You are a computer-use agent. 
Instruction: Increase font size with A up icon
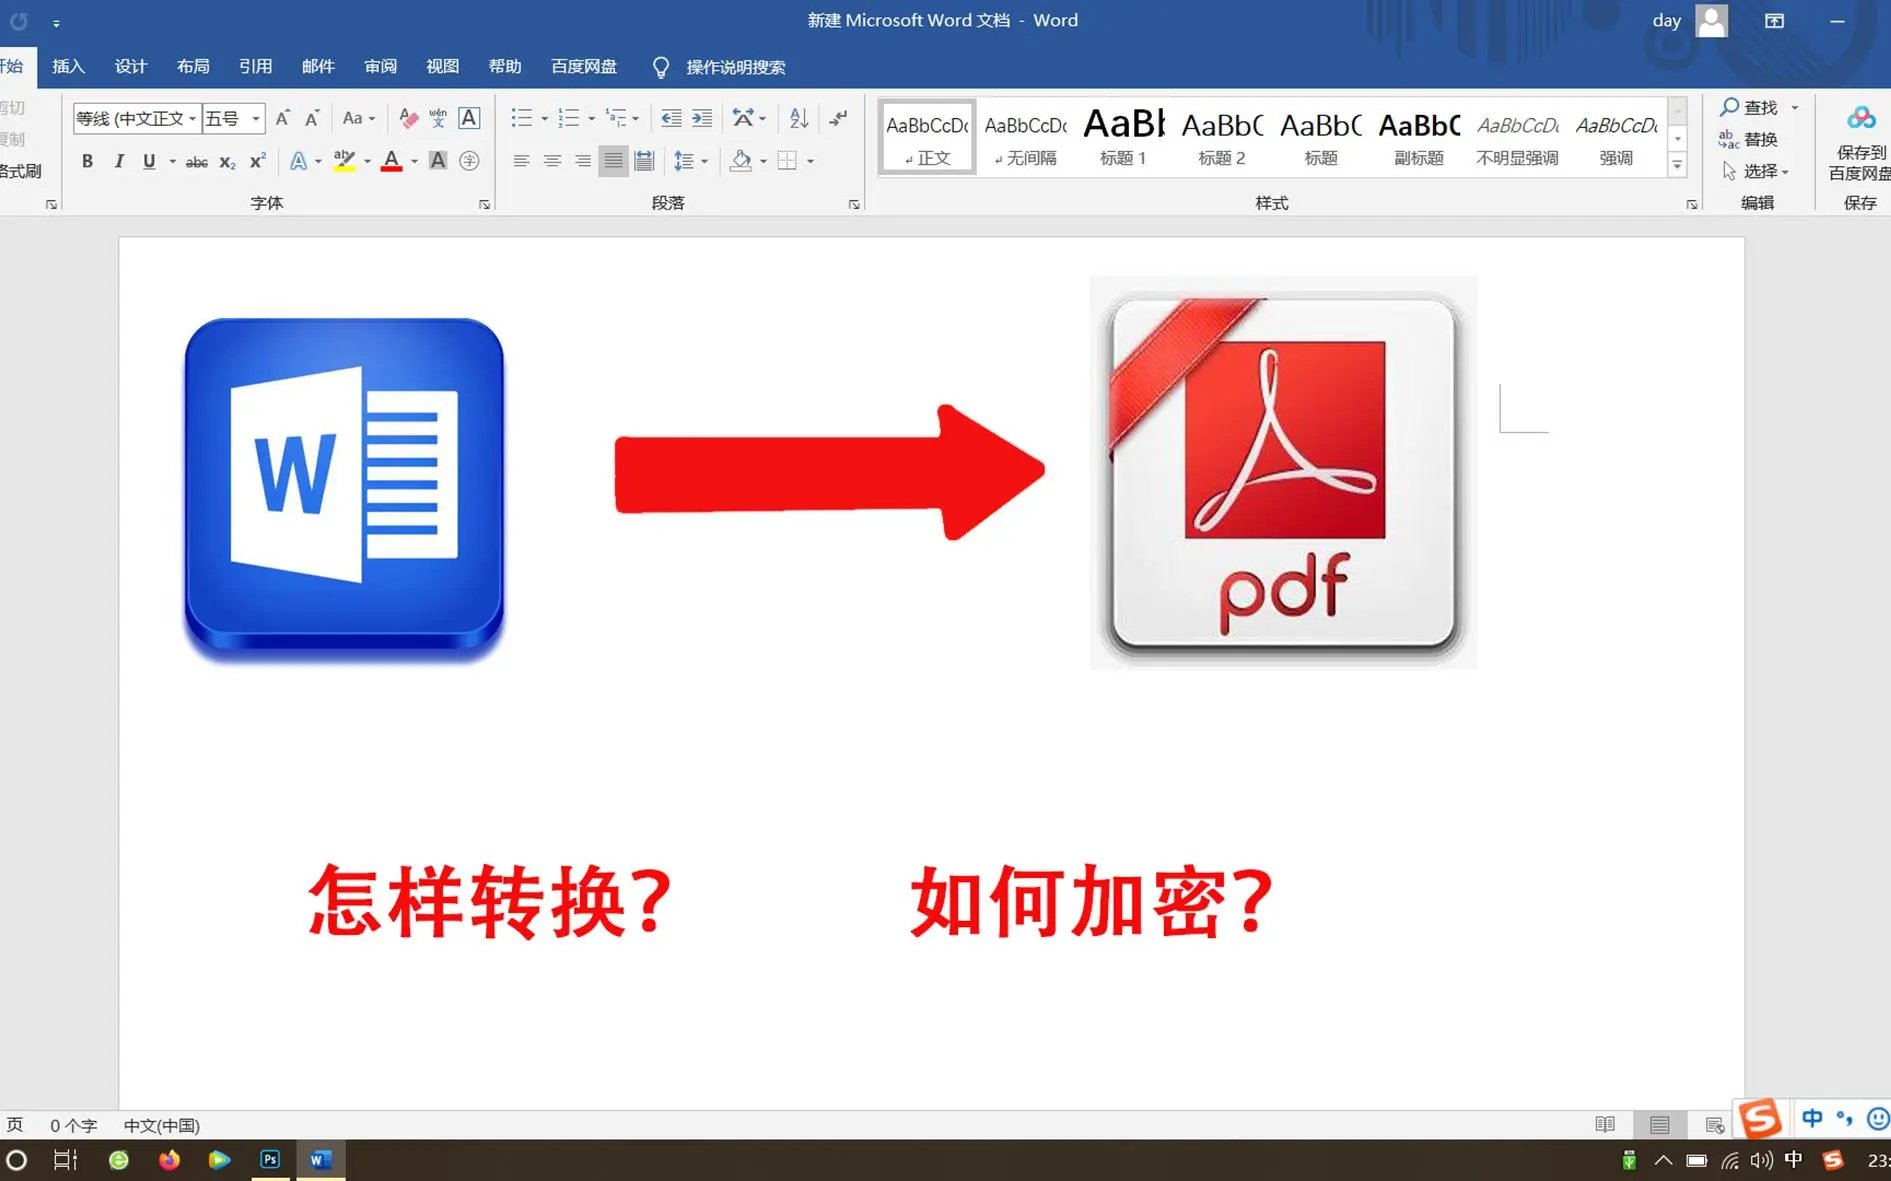[282, 118]
